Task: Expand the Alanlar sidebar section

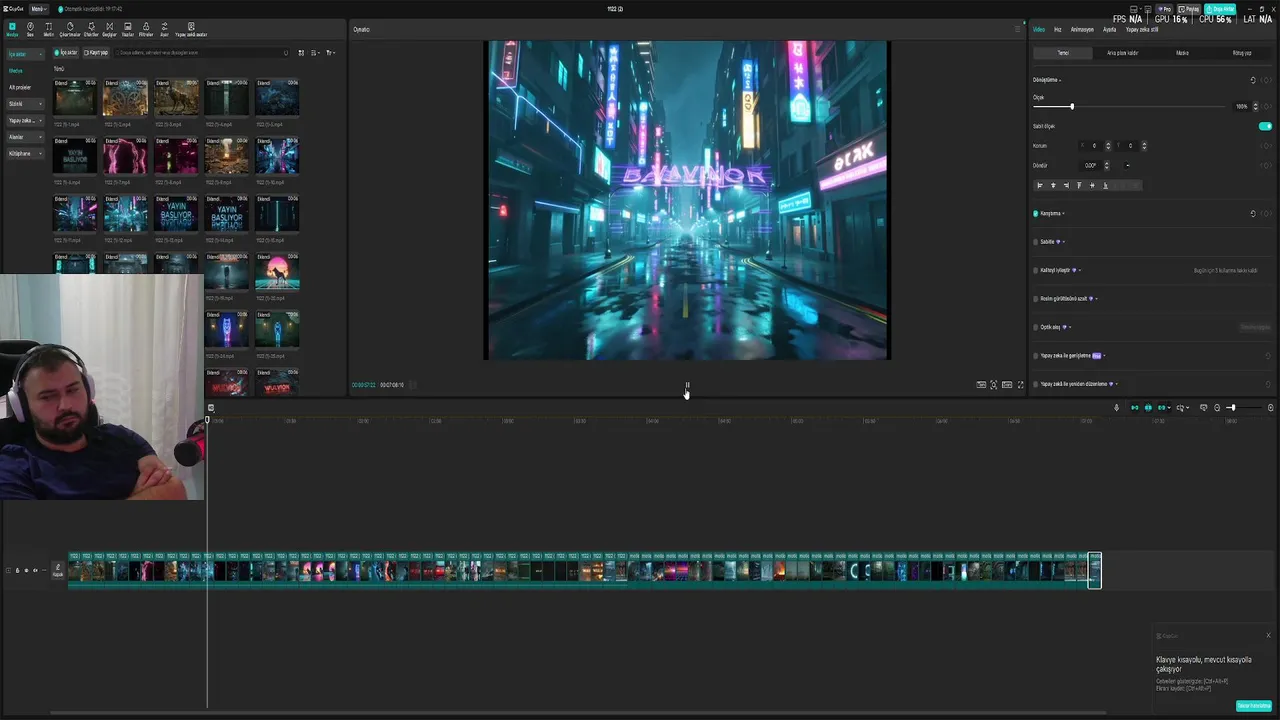Action: pyautogui.click(x=24, y=137)
